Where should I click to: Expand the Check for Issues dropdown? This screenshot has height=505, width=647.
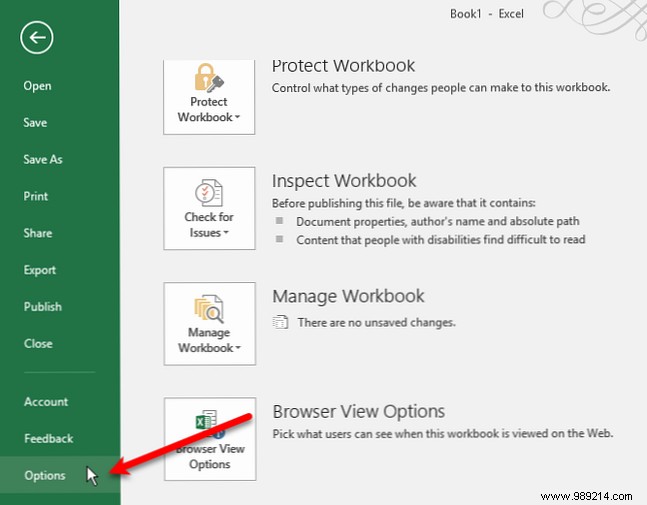pyautogui.click(x=209, y=208)
